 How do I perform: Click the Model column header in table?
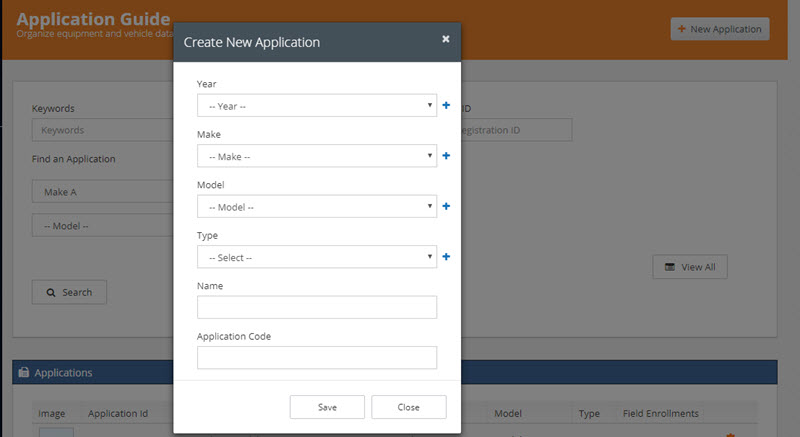pos(508,414)
